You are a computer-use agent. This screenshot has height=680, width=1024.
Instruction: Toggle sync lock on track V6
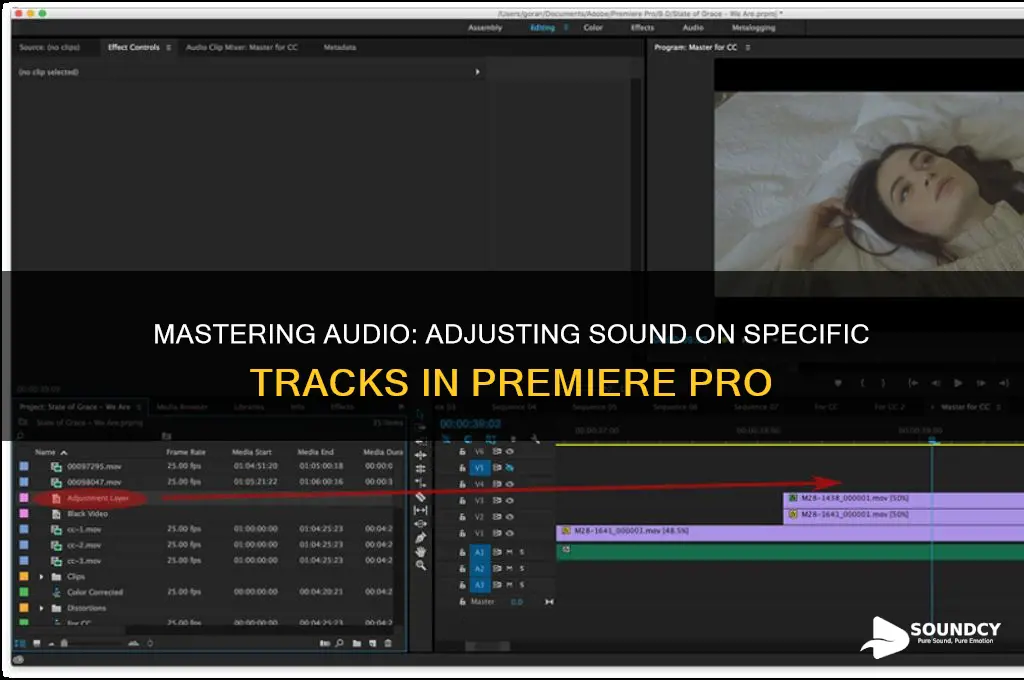click(x=497, y=451)
